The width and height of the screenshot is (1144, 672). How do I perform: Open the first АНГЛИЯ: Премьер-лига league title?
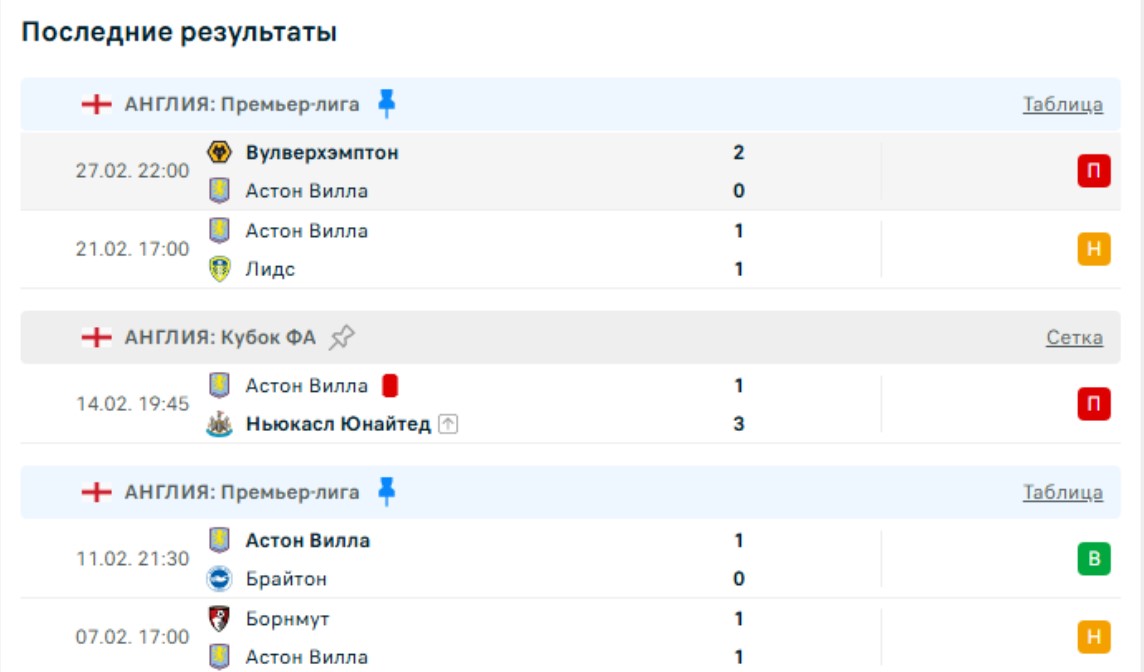coord(242,104)
